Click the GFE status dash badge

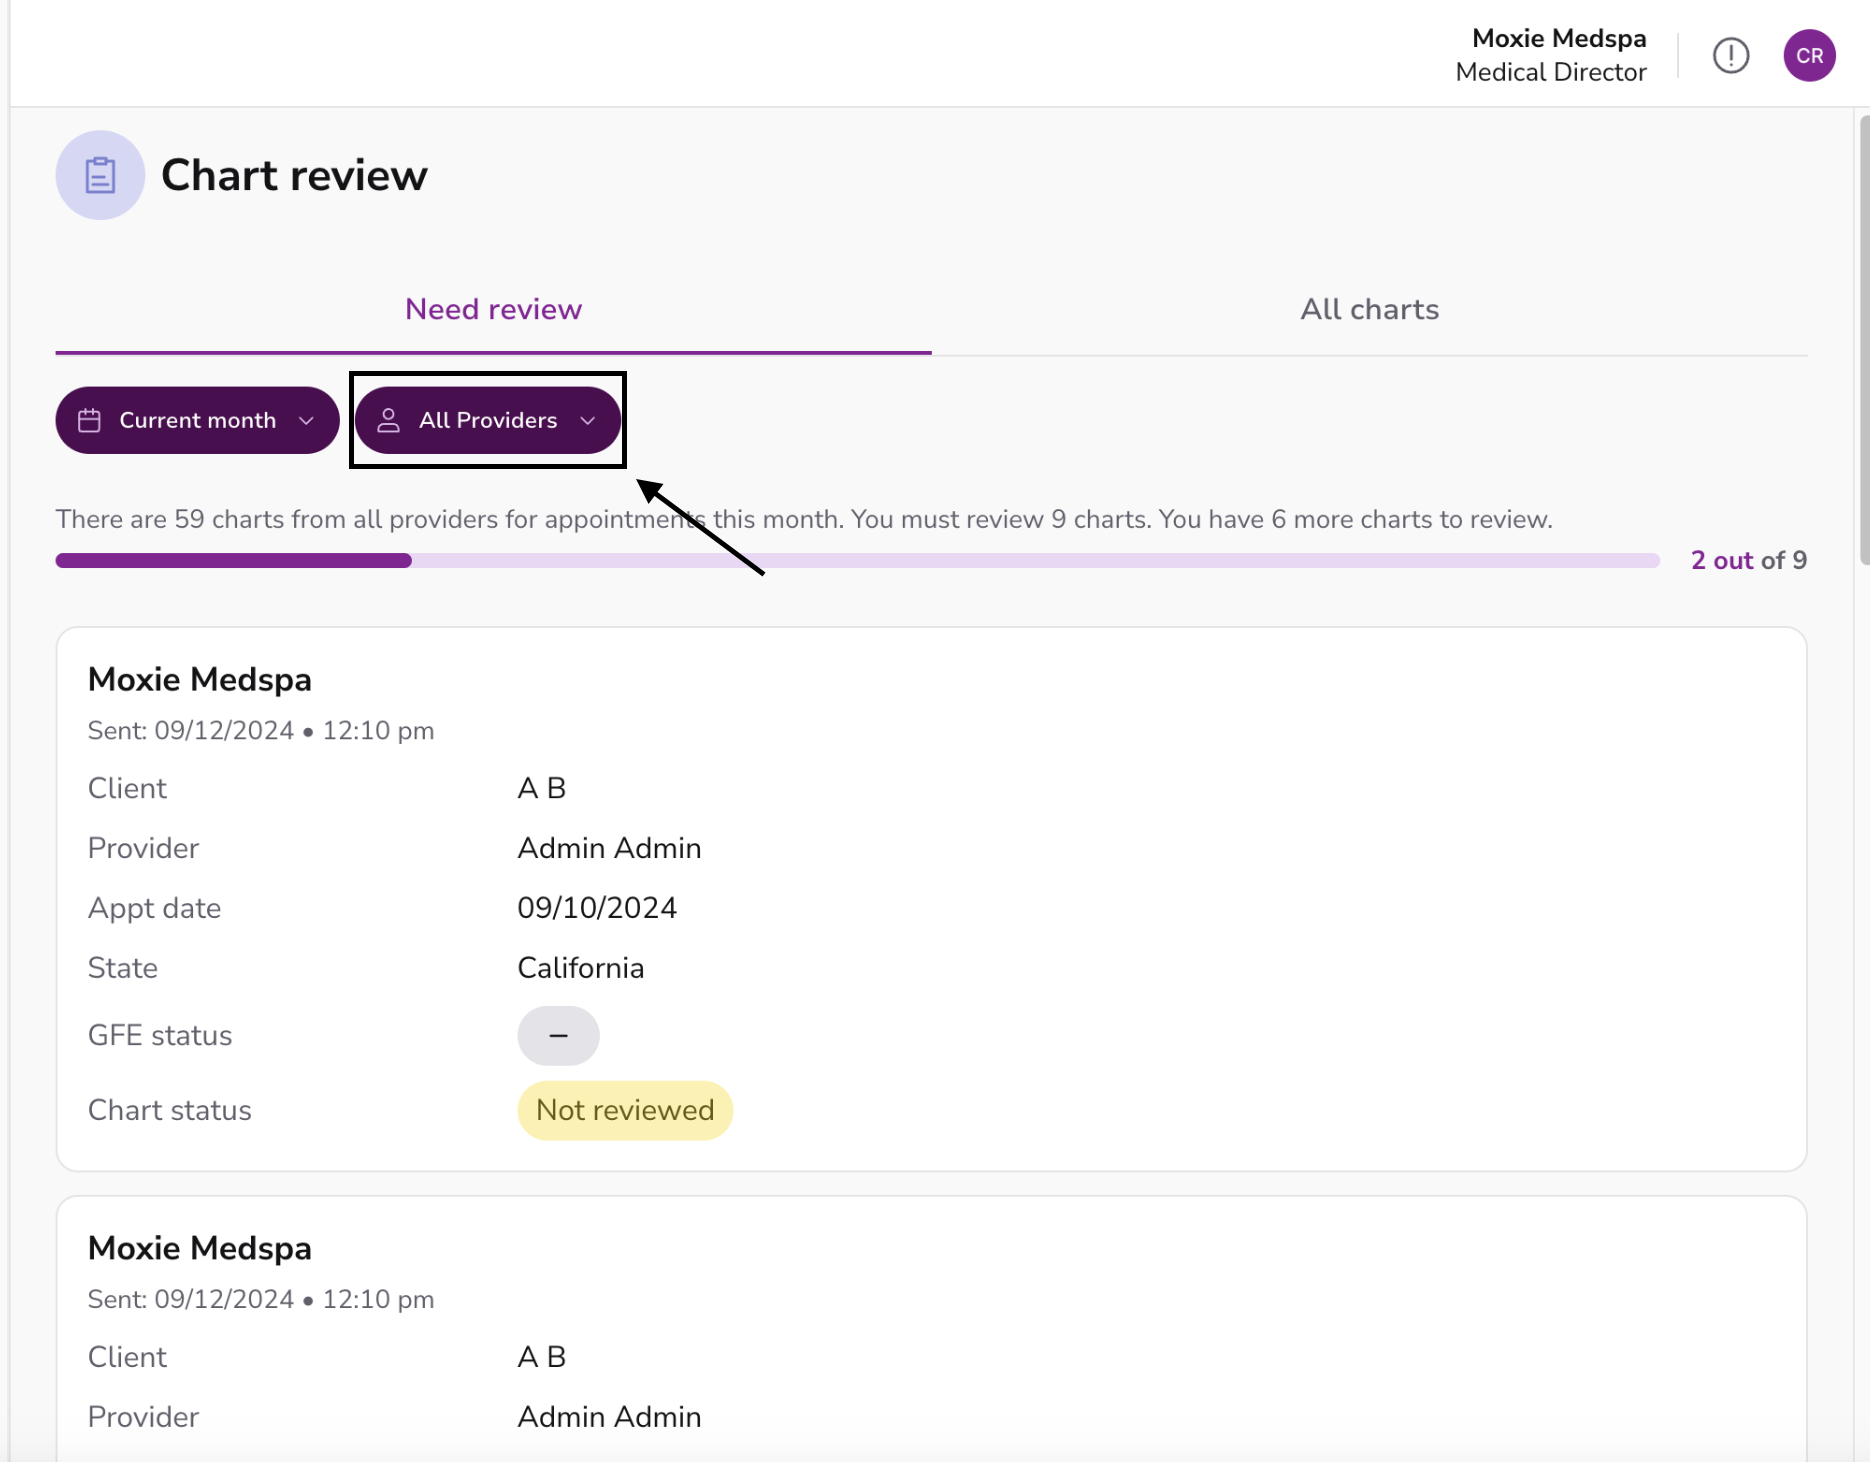click(558, 1035)
